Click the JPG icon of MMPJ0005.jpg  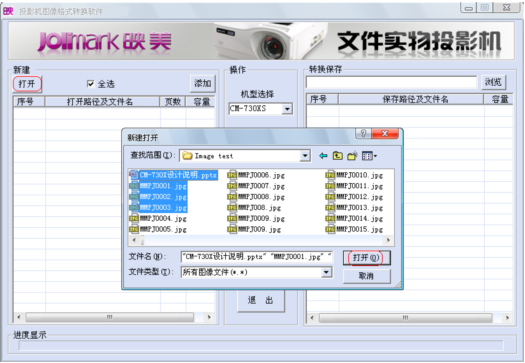point(134,229)
